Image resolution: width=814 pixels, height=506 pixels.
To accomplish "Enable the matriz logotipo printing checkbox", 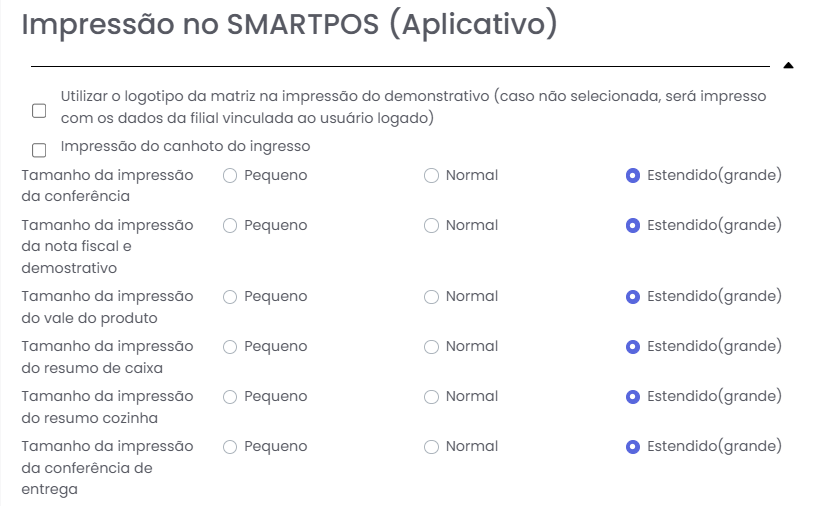I will pyautogui.click(x=39, y=110).
